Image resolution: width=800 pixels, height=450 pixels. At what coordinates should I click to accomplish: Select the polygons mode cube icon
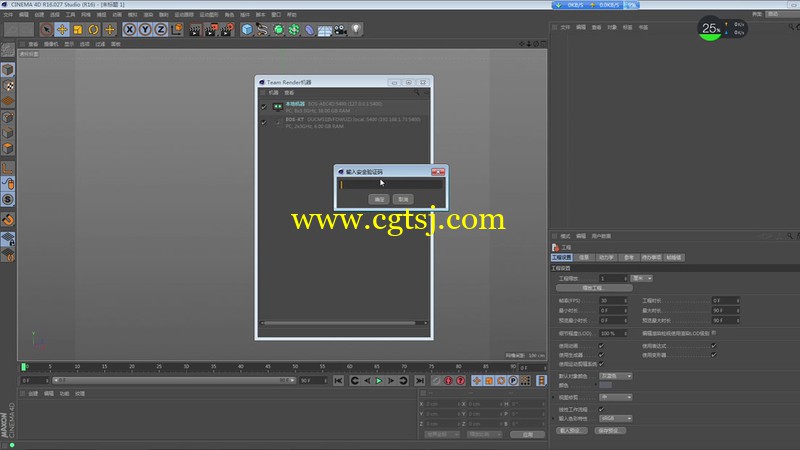pyautogui.click(x=8, y=148)
